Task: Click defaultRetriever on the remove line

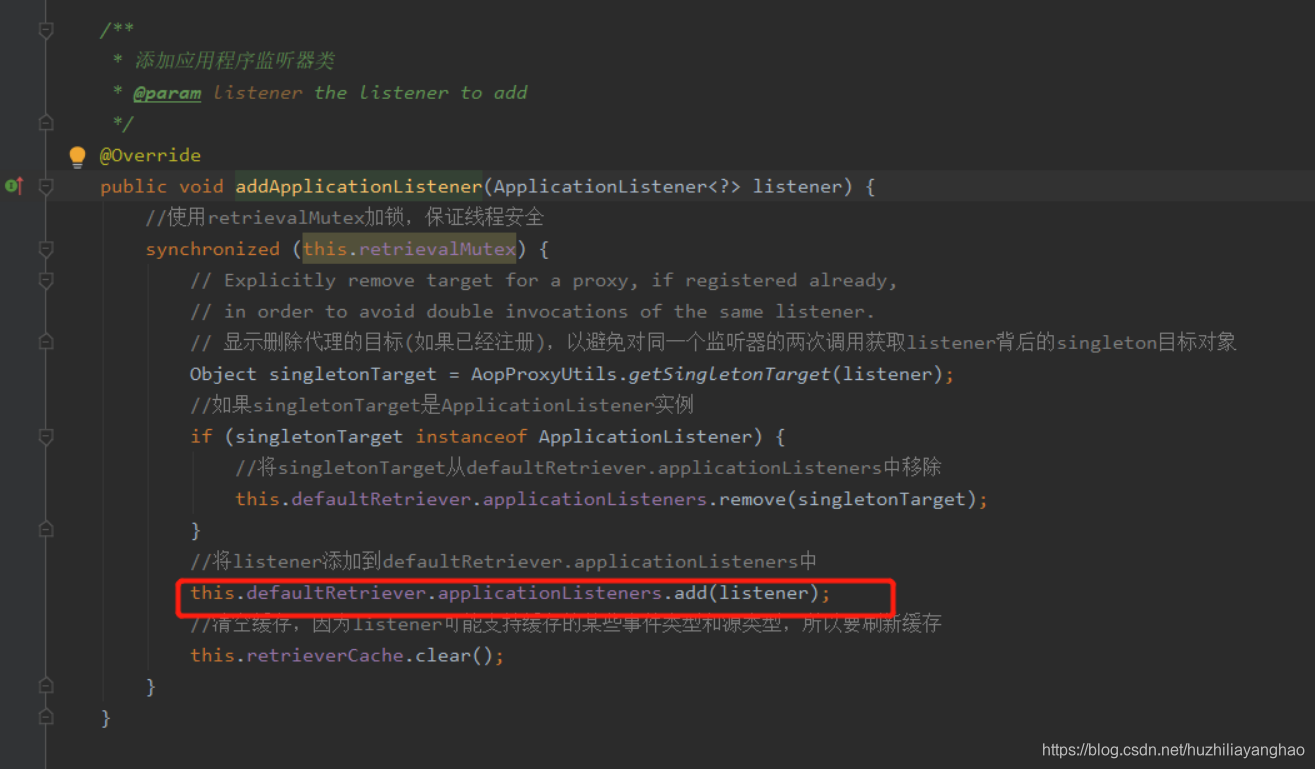Action: coord(381,499)
